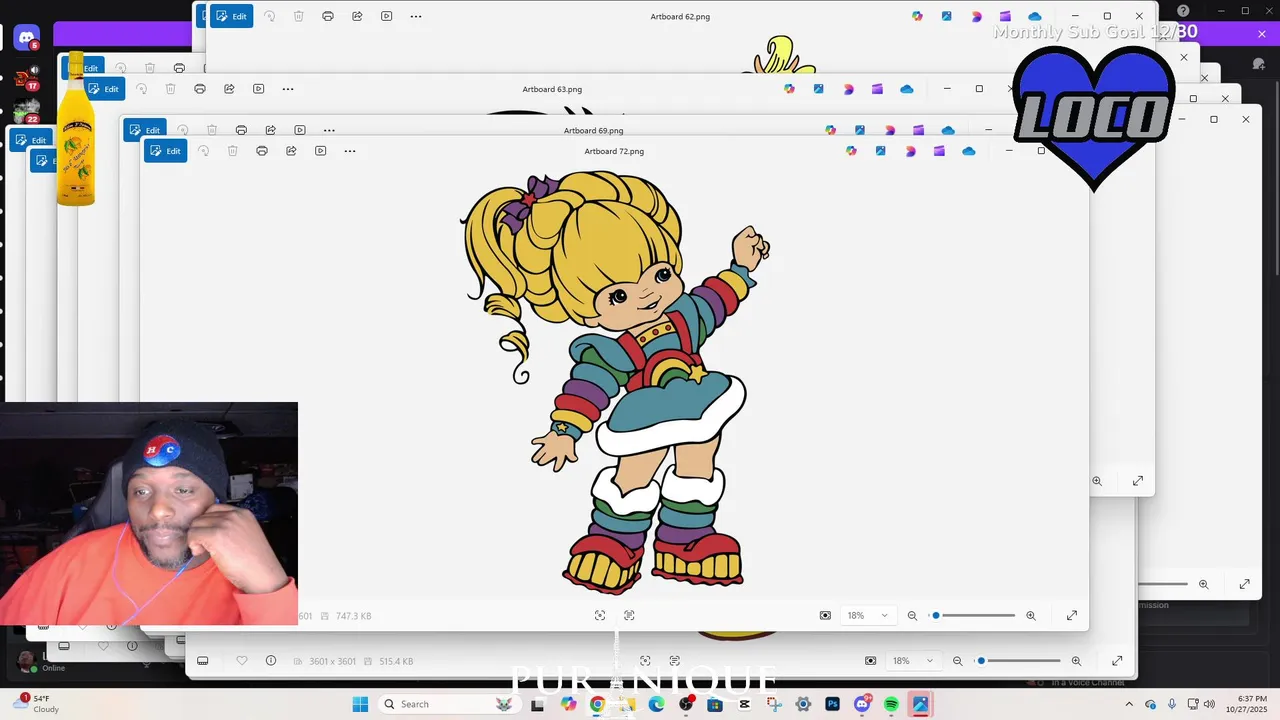Open Clipchamp icon in Artboard 72.png toolbar
Viewport: 1280px width, 720px height.
tap(939, 151)
